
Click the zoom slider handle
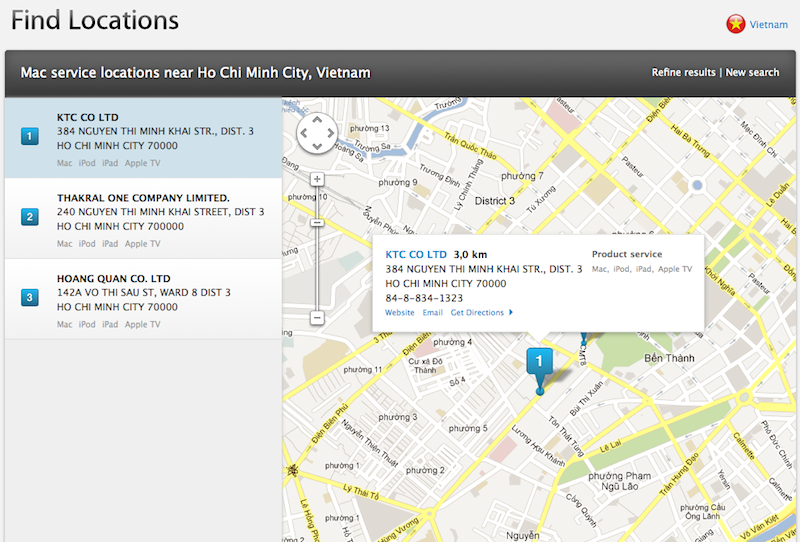[317, 223]
